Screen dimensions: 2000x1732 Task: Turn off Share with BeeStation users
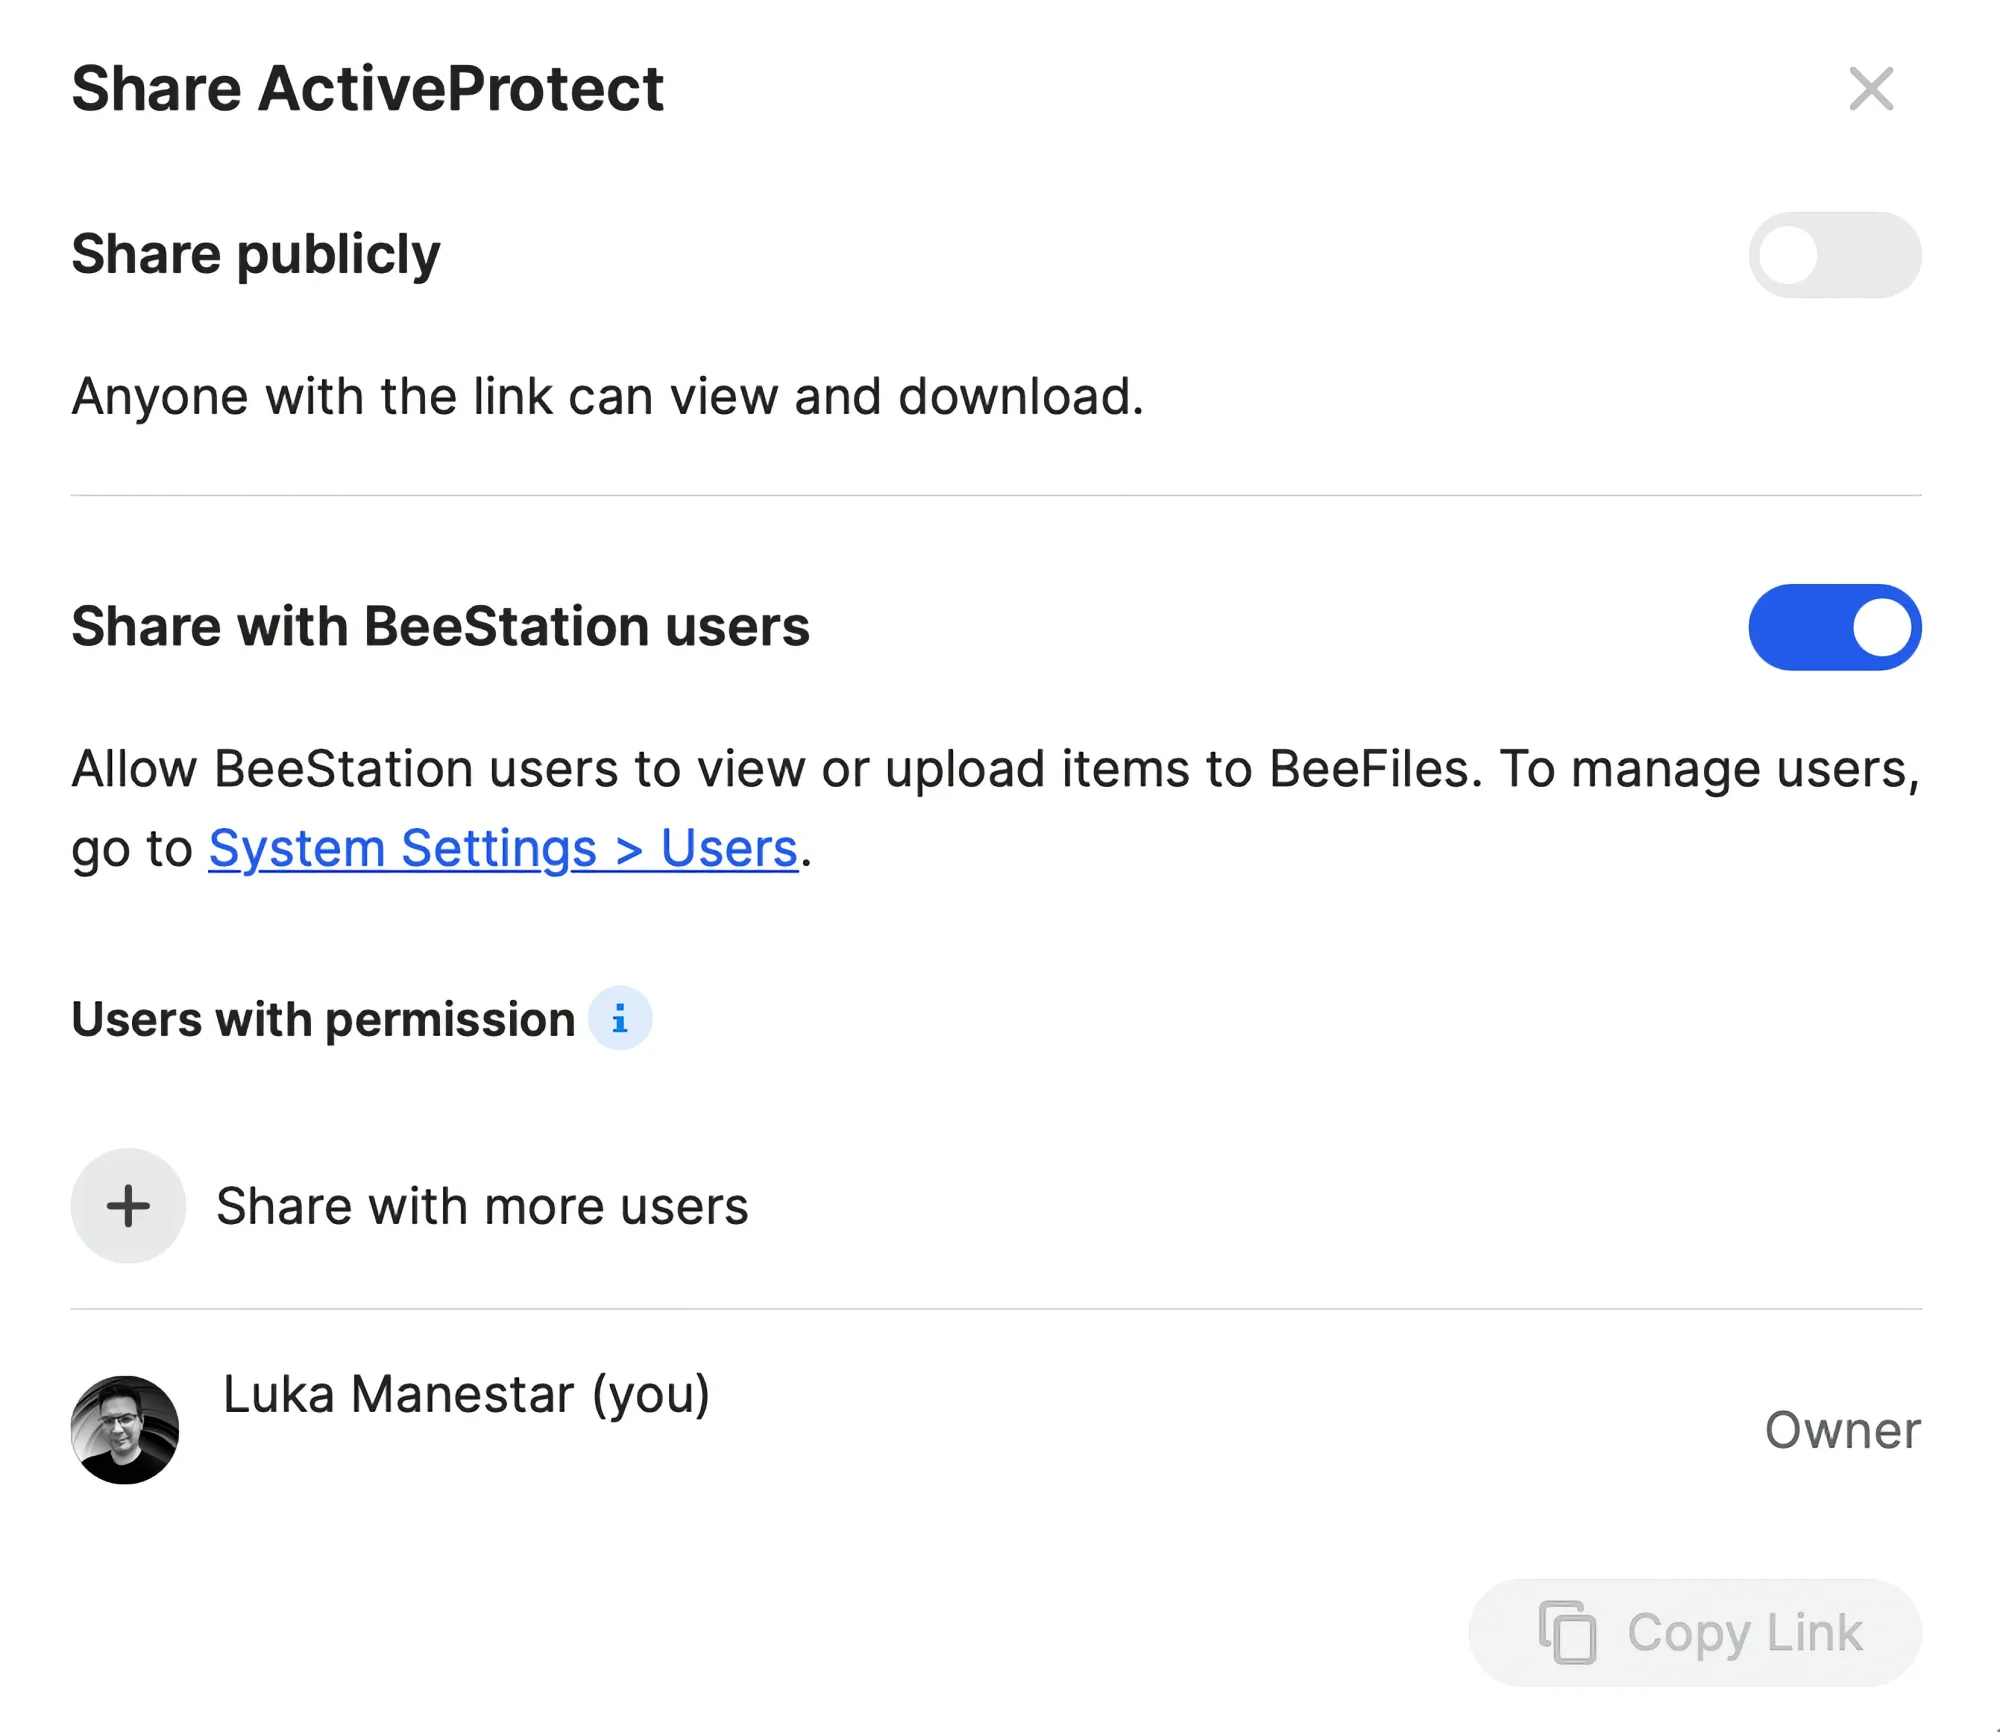point(1834,627)
